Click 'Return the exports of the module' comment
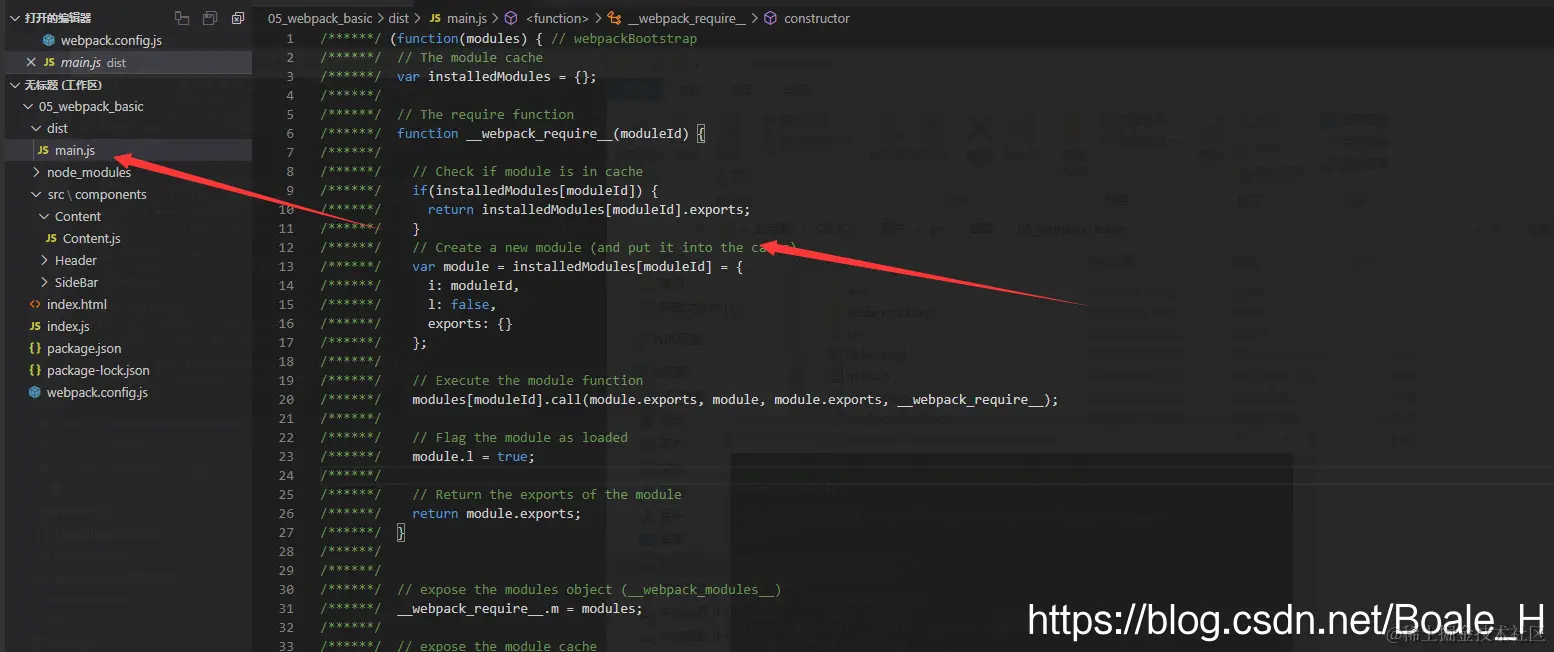 [558, 494]
